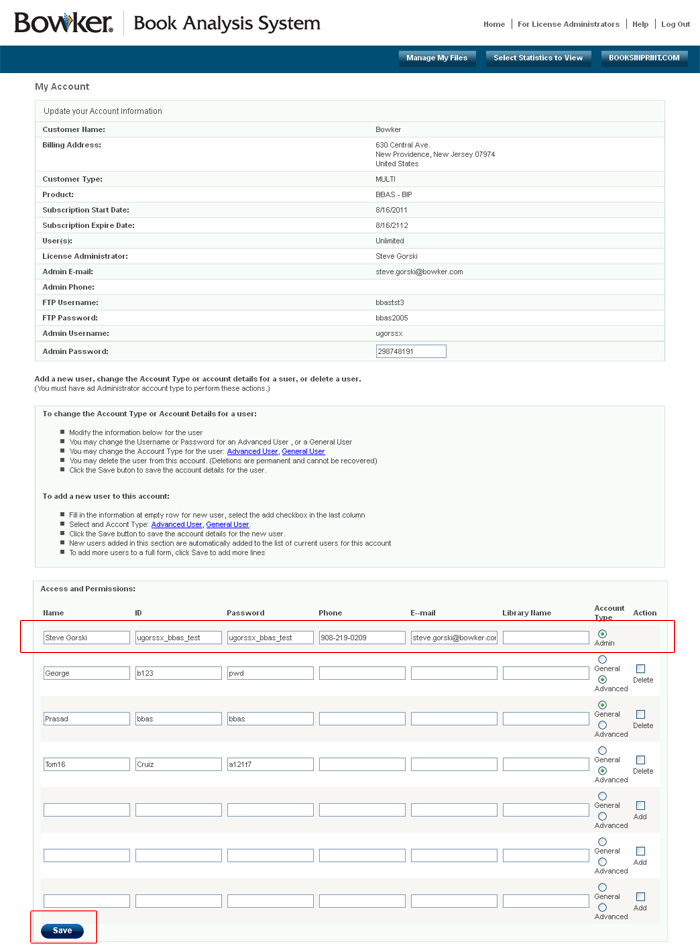Click ID field containing Cruiz
The image size is (700, 948).
tap(178, 764)
